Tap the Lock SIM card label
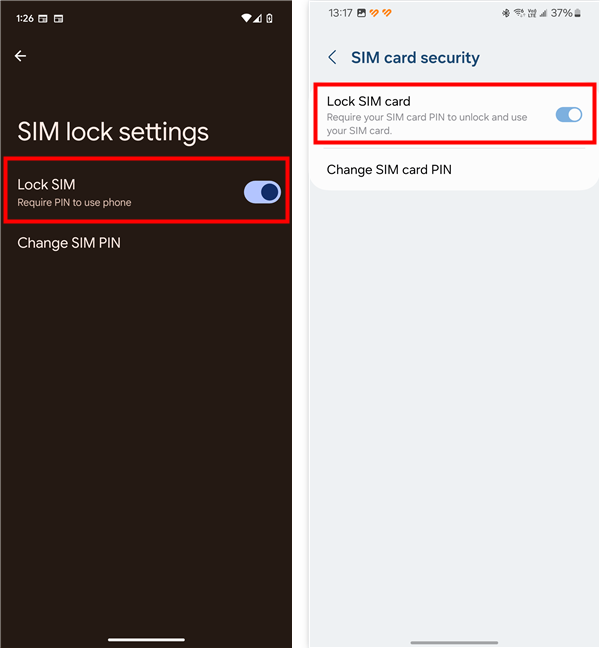 (369, 101)
